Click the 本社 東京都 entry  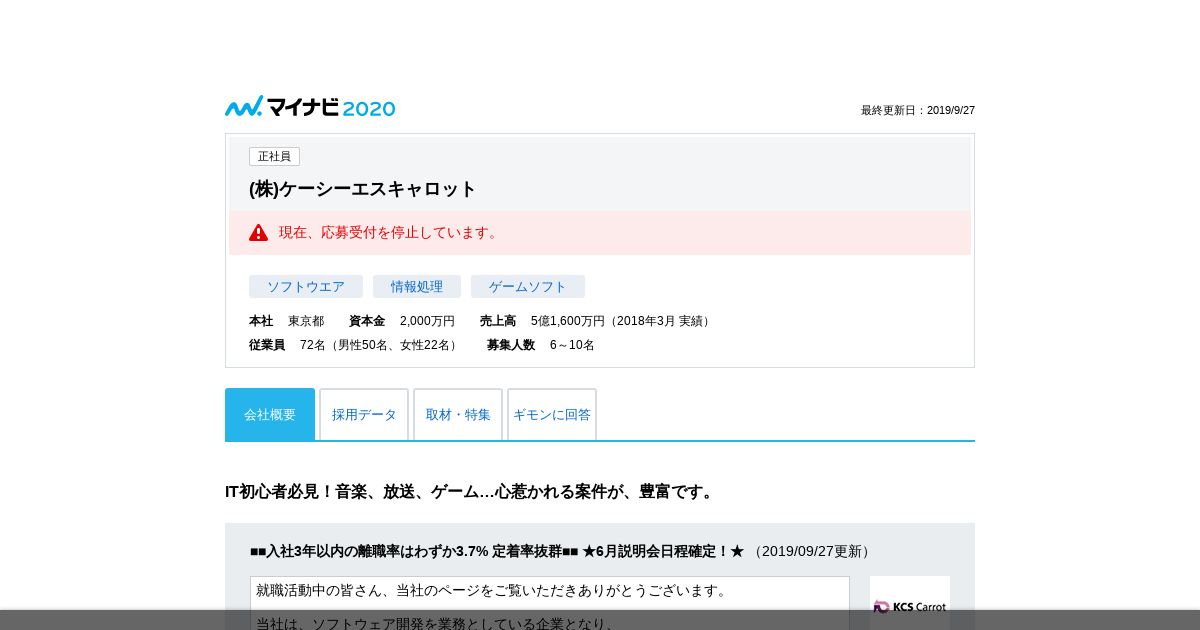coord(287,321)
